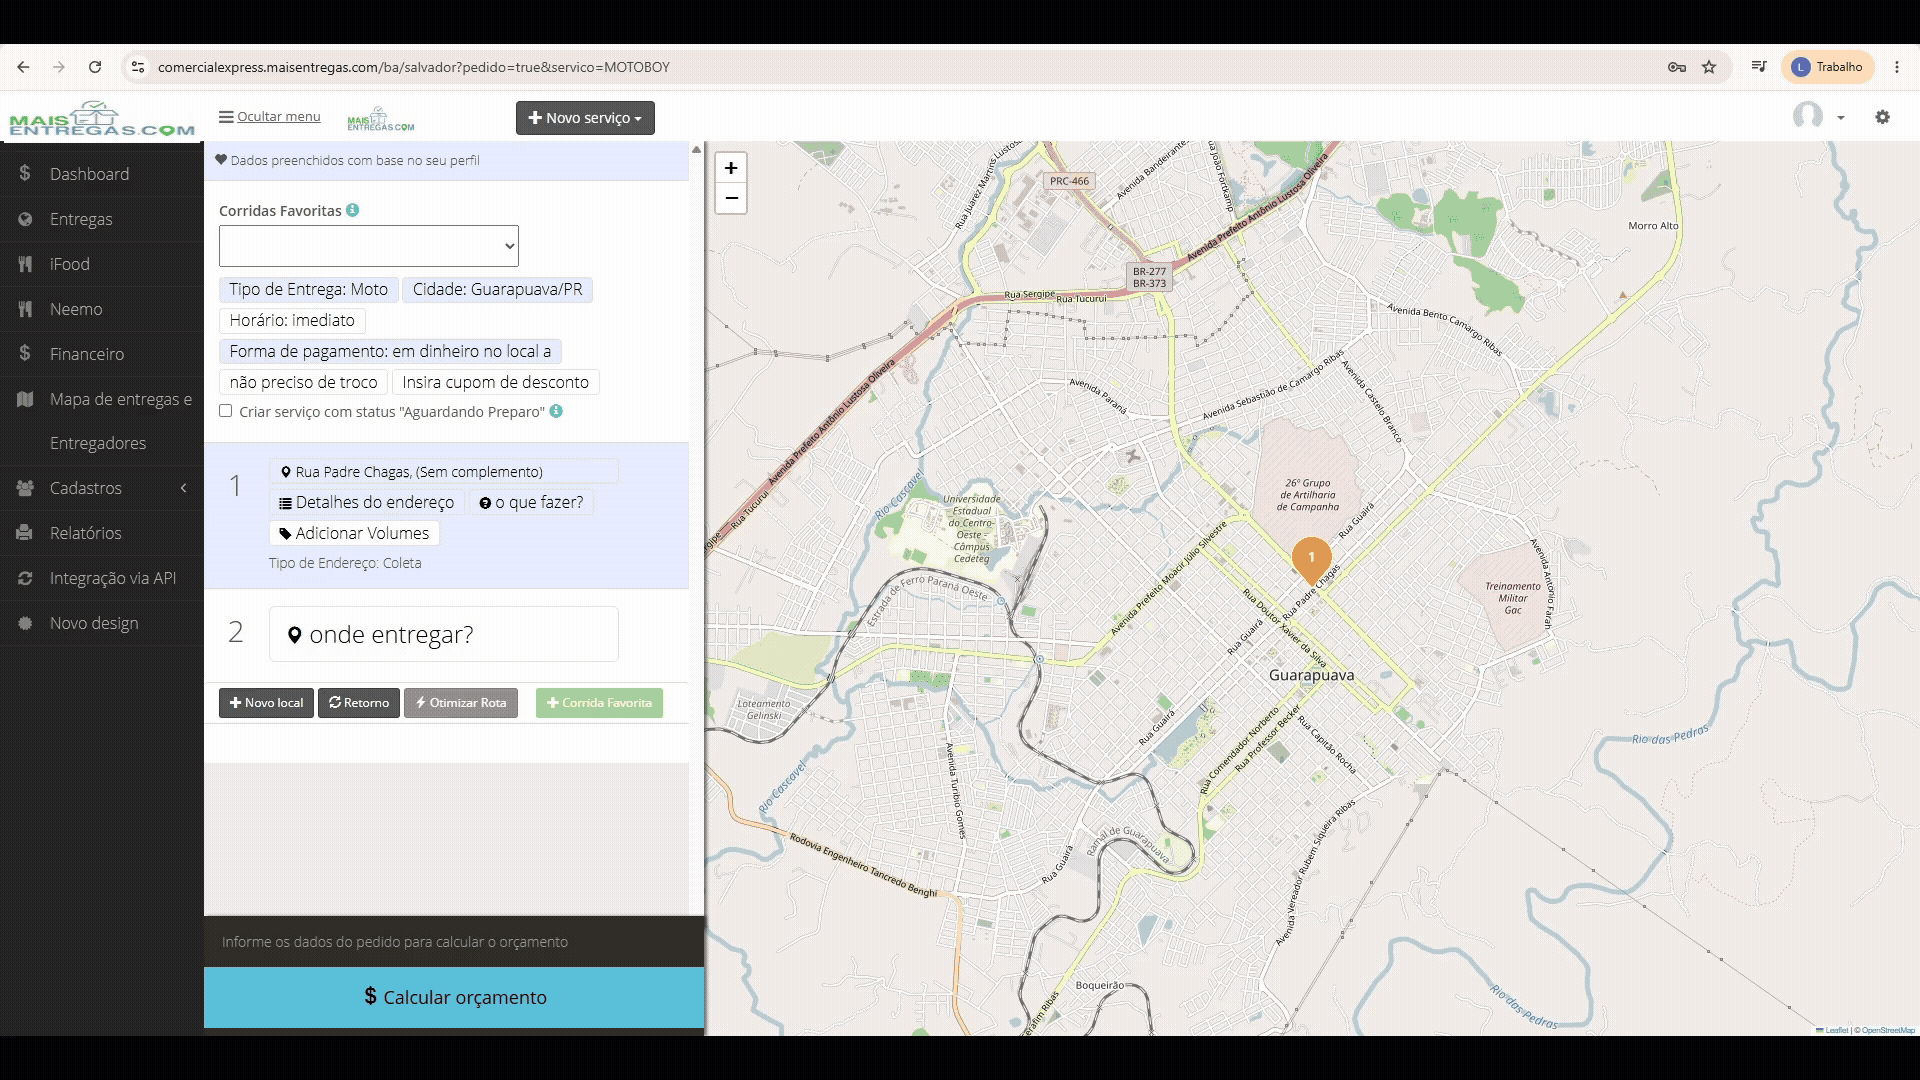This screenshot has width=1920, height=1080.
Task: Click Forma de pagamento em dinheiro tag
Action: point(390,352)
